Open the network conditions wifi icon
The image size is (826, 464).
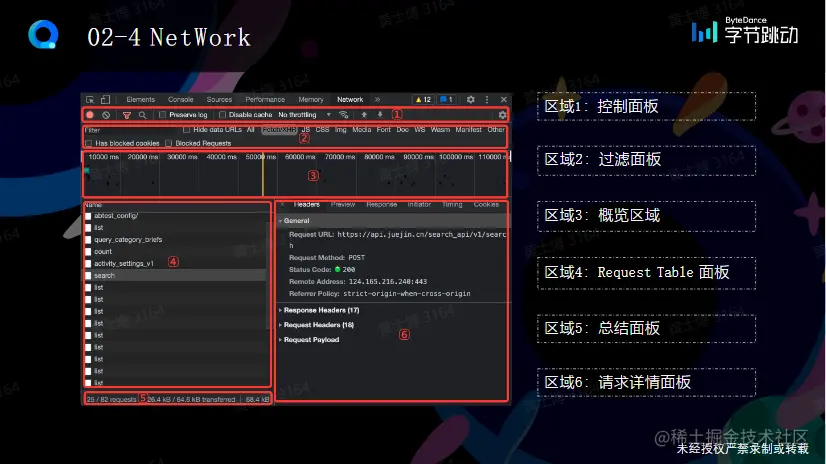343,114
